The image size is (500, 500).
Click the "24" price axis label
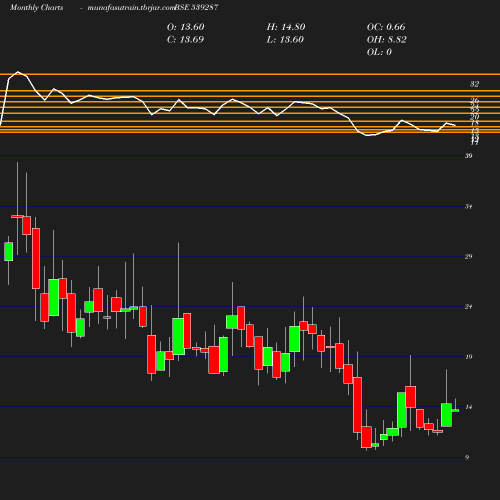tap(469, 307)
